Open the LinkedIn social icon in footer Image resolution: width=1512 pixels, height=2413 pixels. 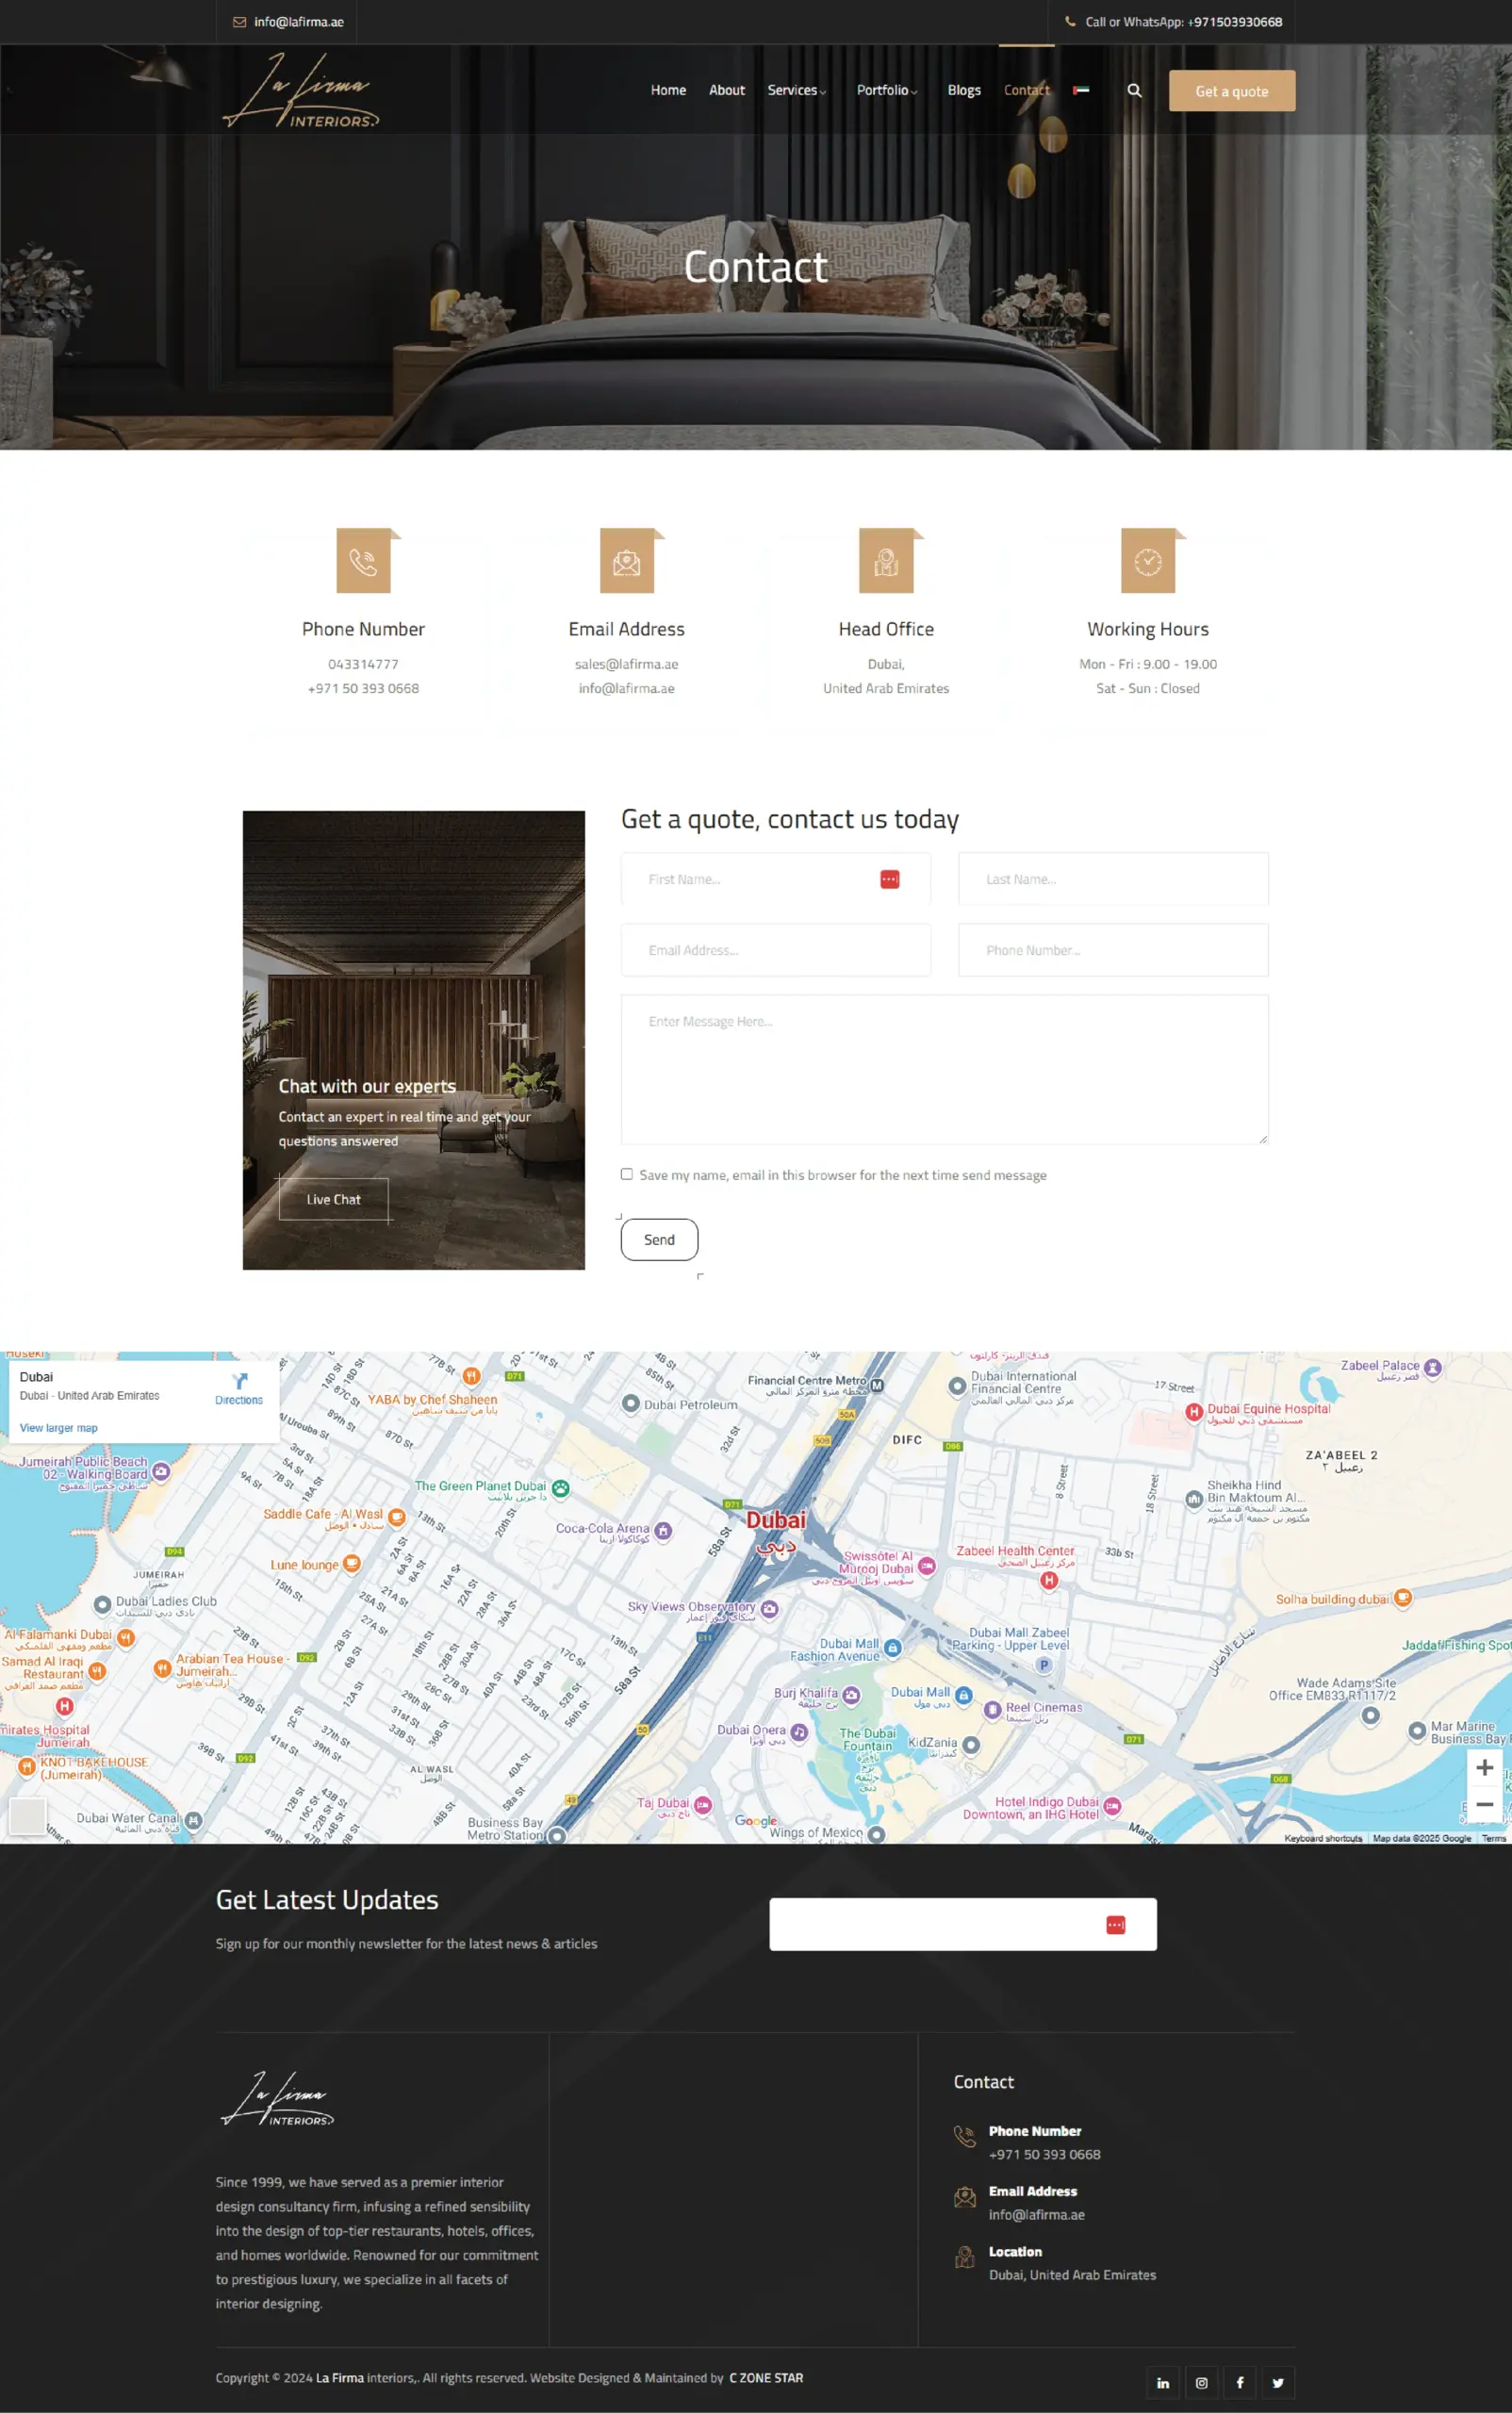click(1162, 2383)
